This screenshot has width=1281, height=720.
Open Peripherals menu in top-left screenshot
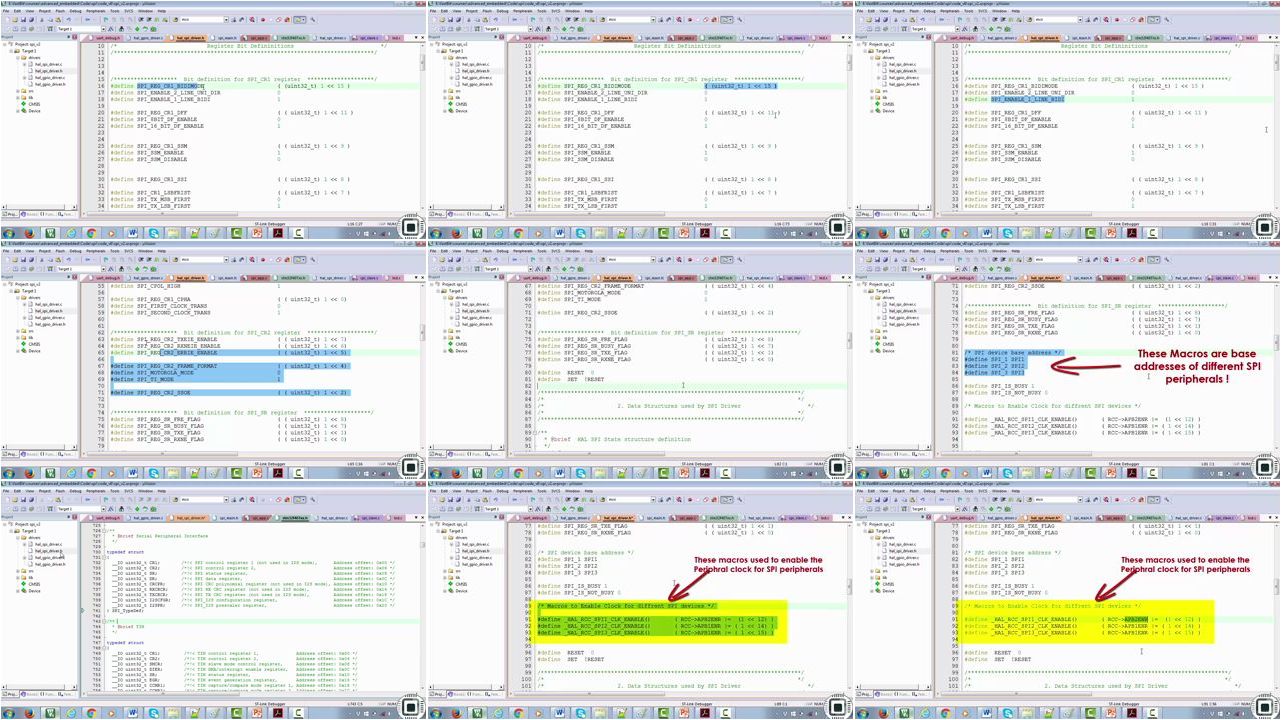coord(96,11)
